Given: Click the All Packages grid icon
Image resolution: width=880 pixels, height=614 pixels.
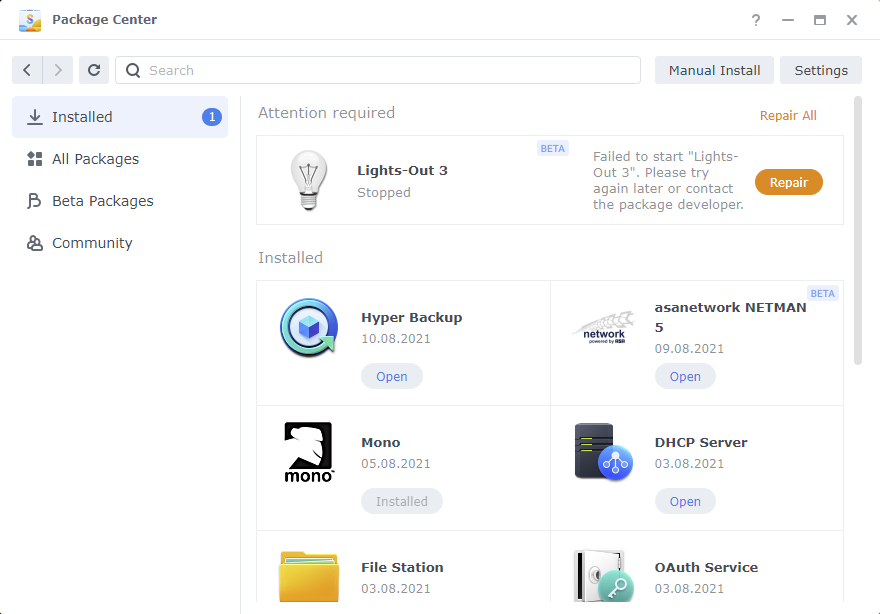Looking at the screenshot, I should 35,159.
